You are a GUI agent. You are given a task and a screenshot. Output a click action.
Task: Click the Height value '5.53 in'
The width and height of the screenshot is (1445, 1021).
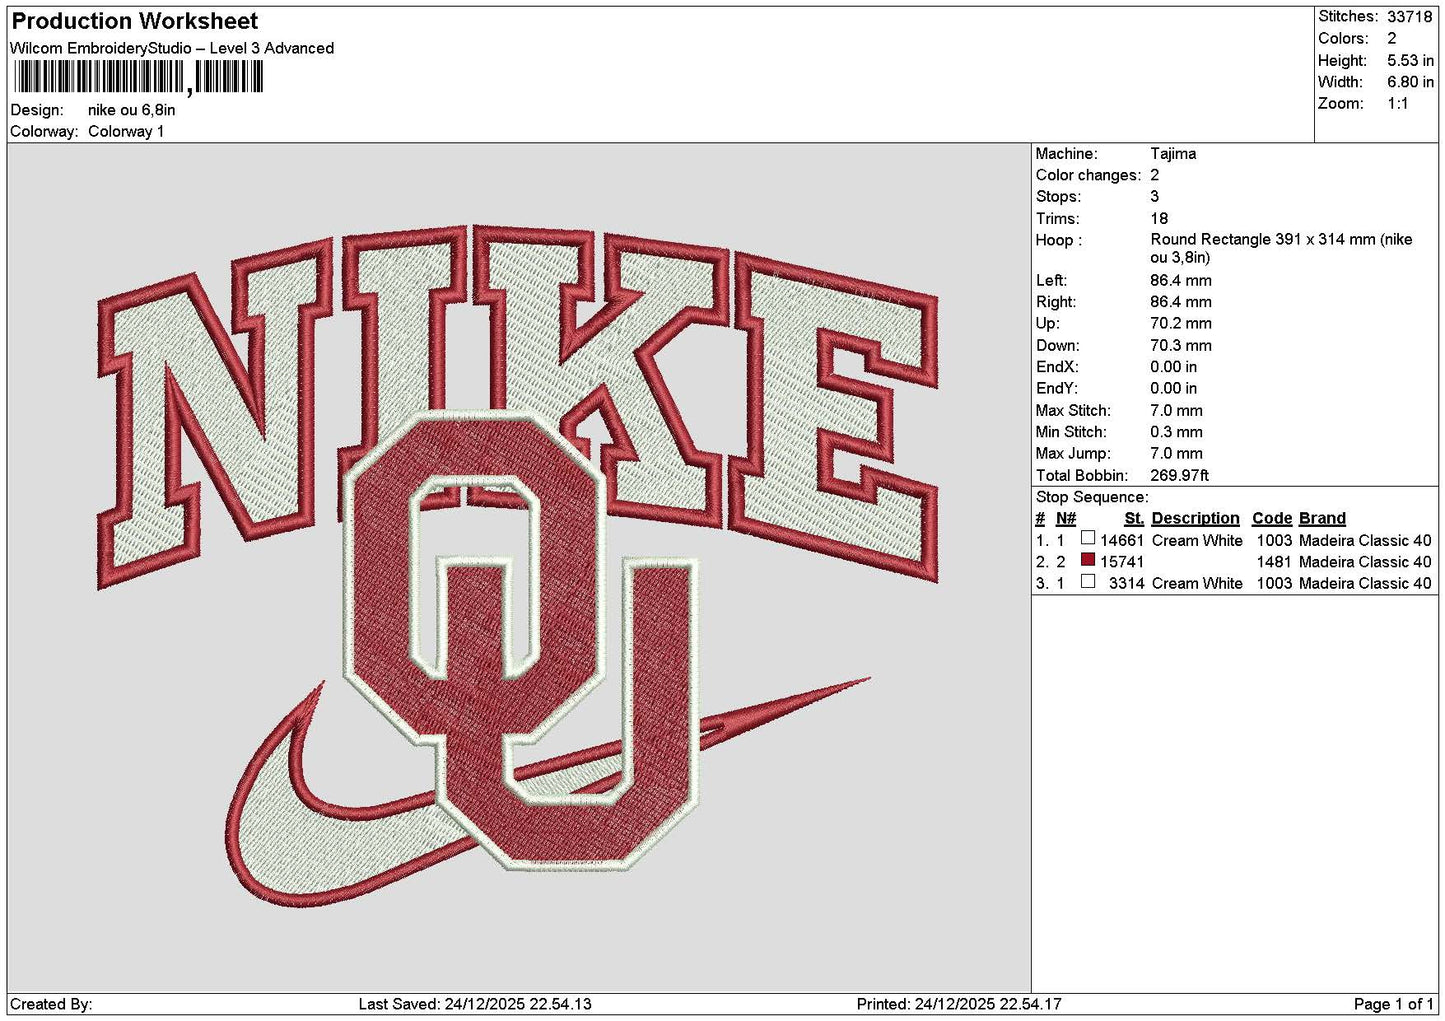(1410, 60)
